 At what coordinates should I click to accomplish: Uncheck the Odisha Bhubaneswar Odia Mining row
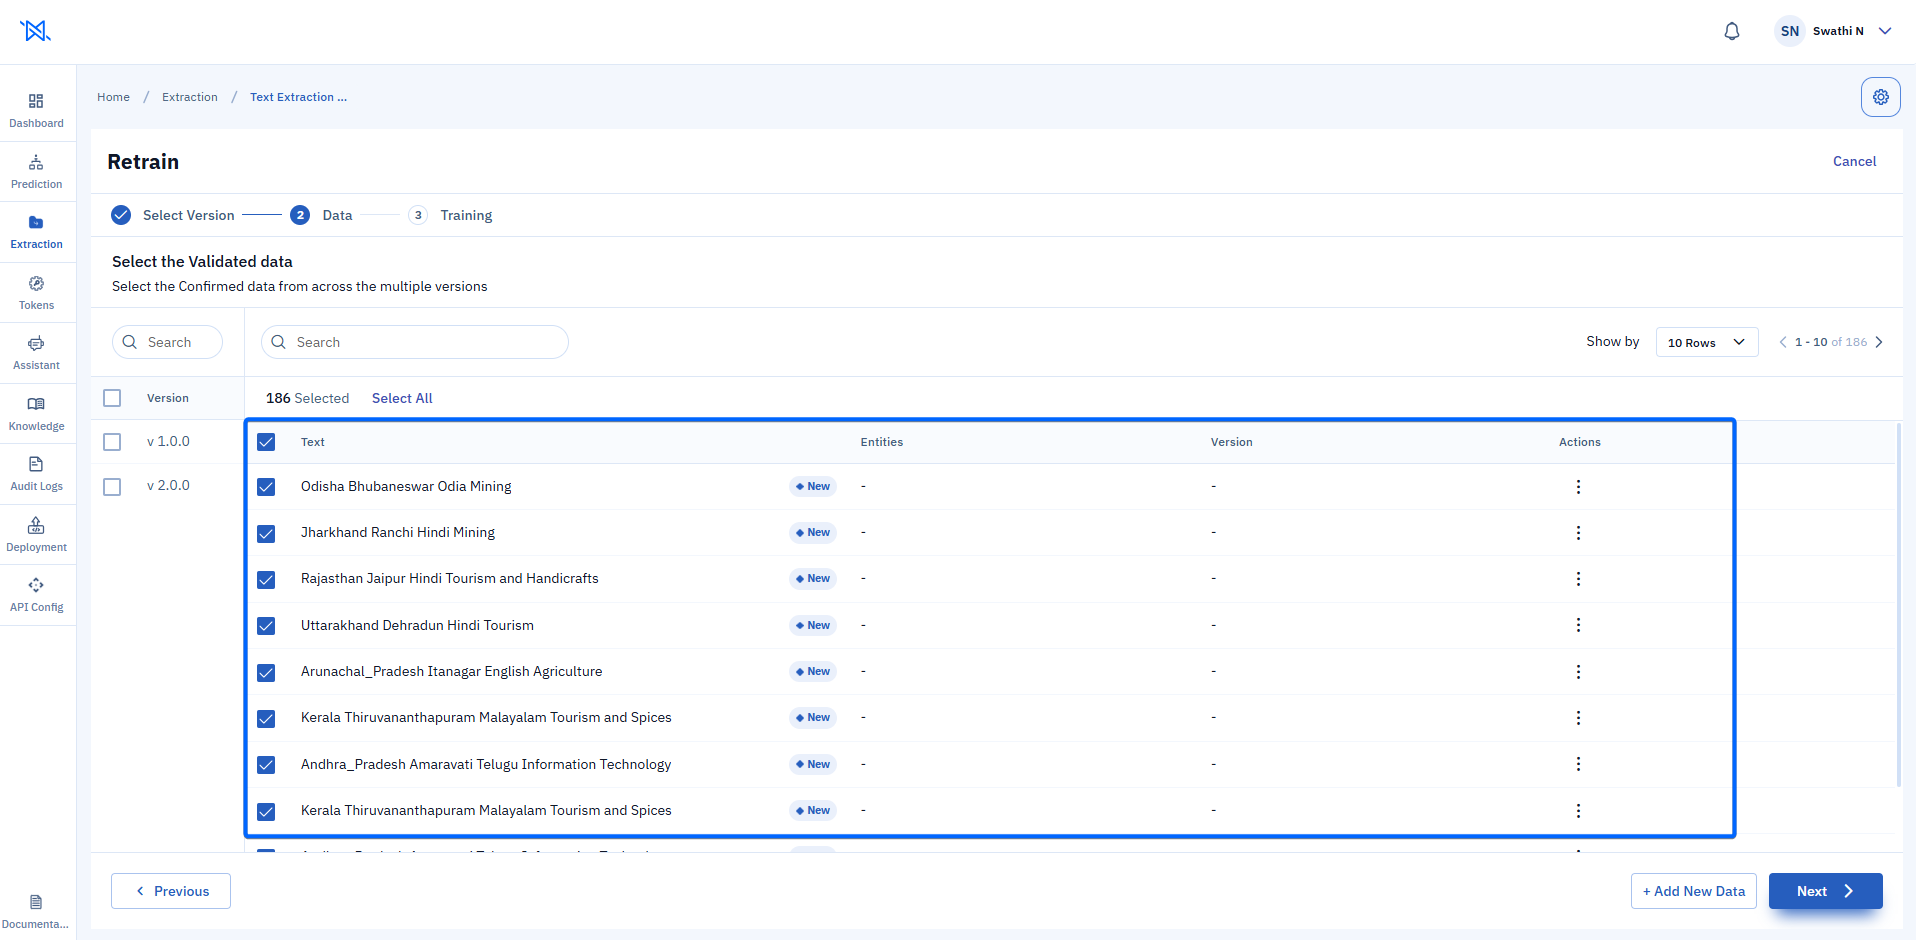point(266,487)
